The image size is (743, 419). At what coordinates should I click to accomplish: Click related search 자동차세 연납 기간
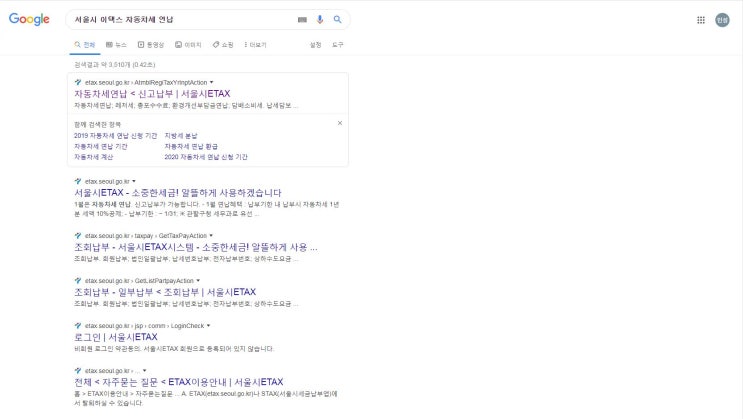pos(100,146)
